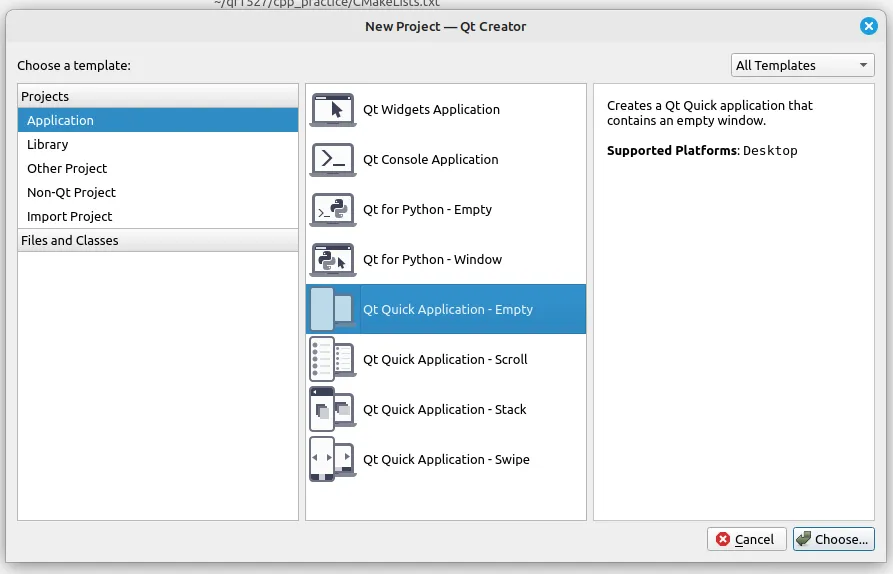Select the Application project category

tap(158, 120)
